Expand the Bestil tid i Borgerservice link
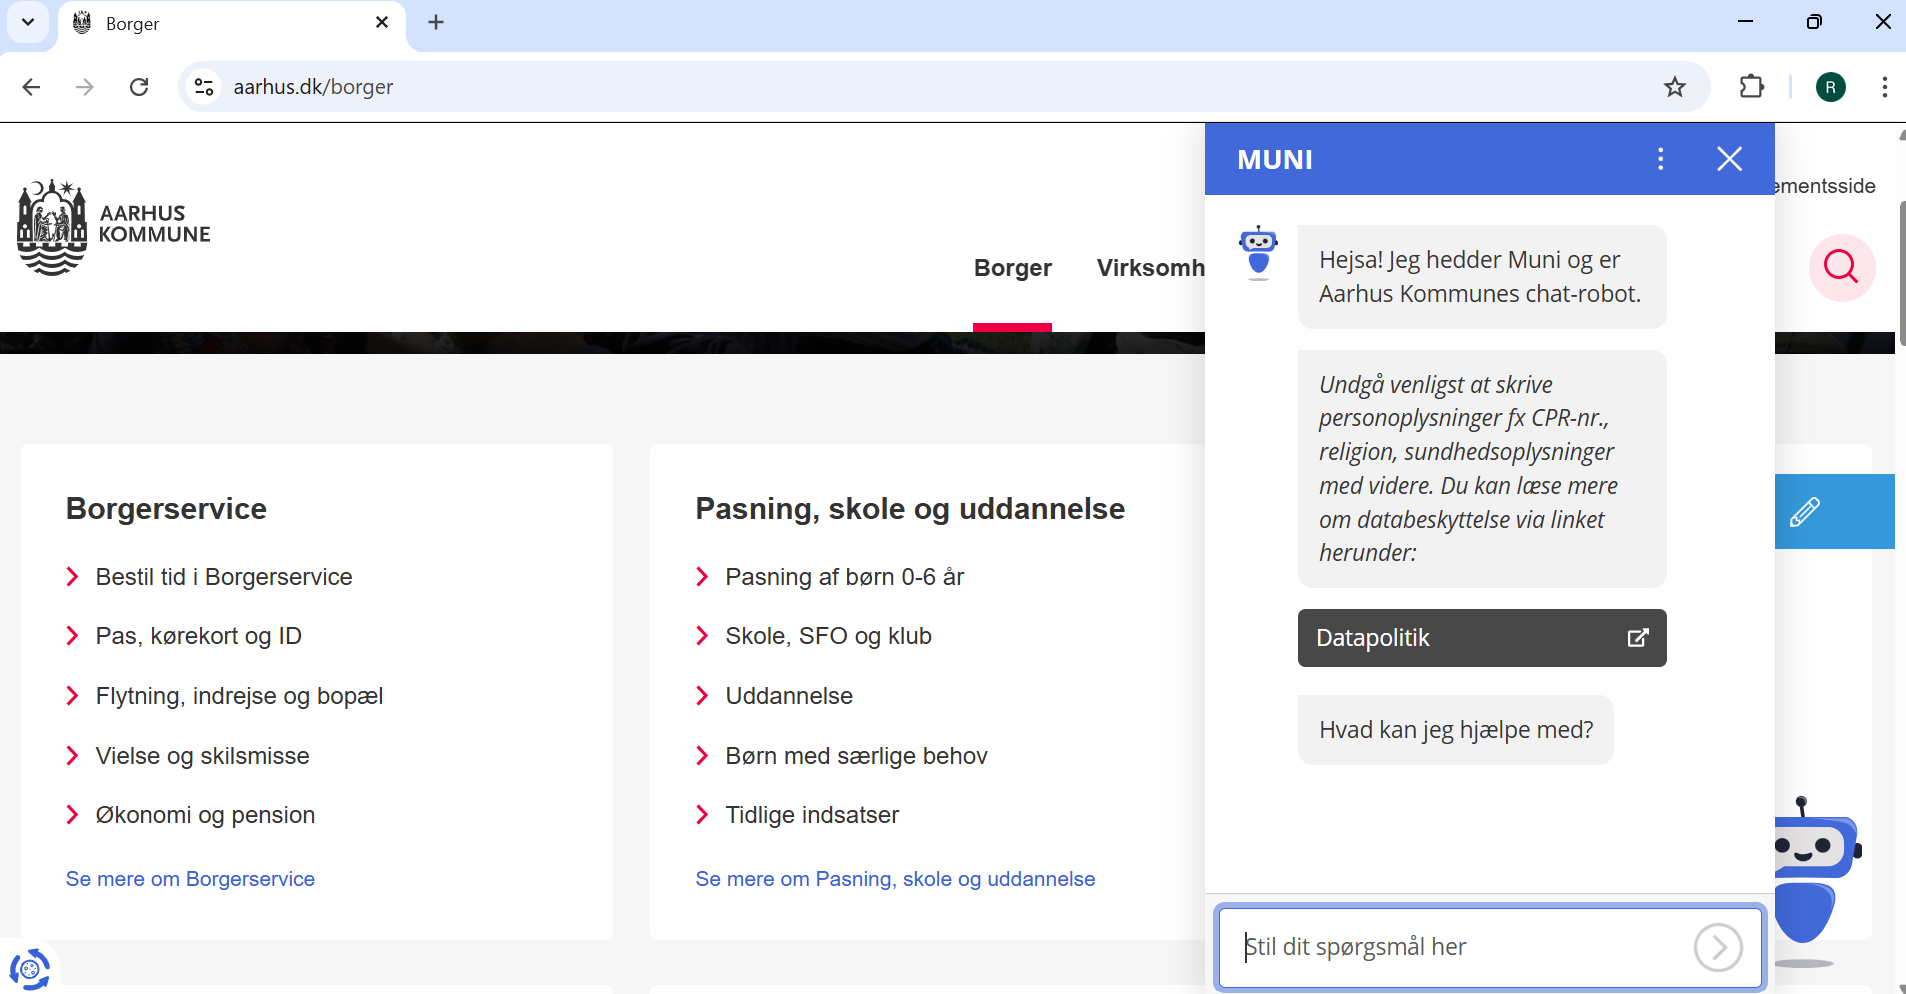 [x=223, y=577]
